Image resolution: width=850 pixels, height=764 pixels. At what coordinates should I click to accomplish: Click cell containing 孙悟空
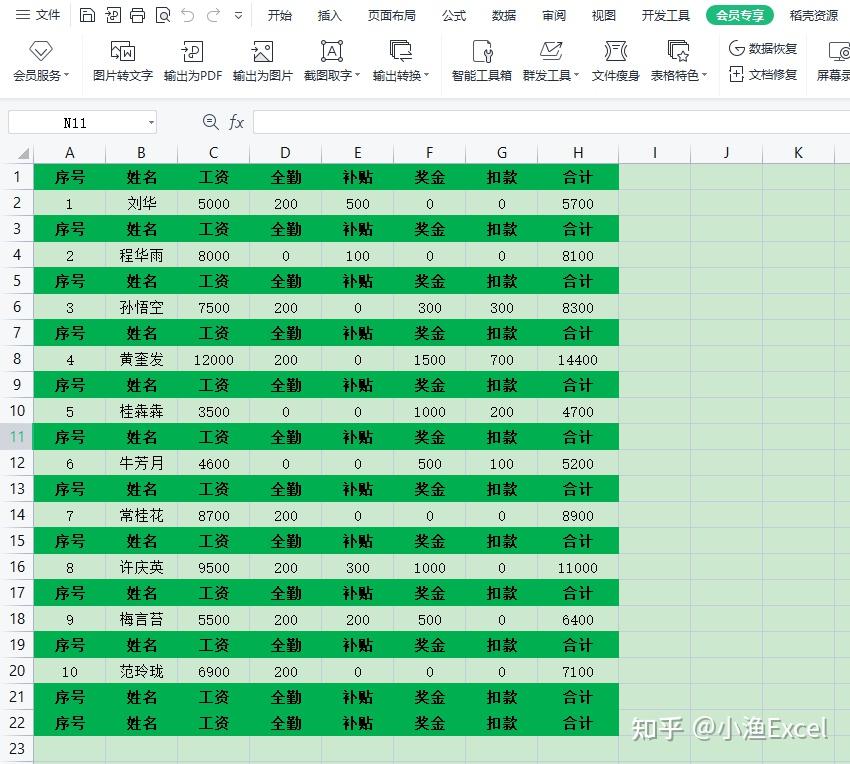point(141,307)
